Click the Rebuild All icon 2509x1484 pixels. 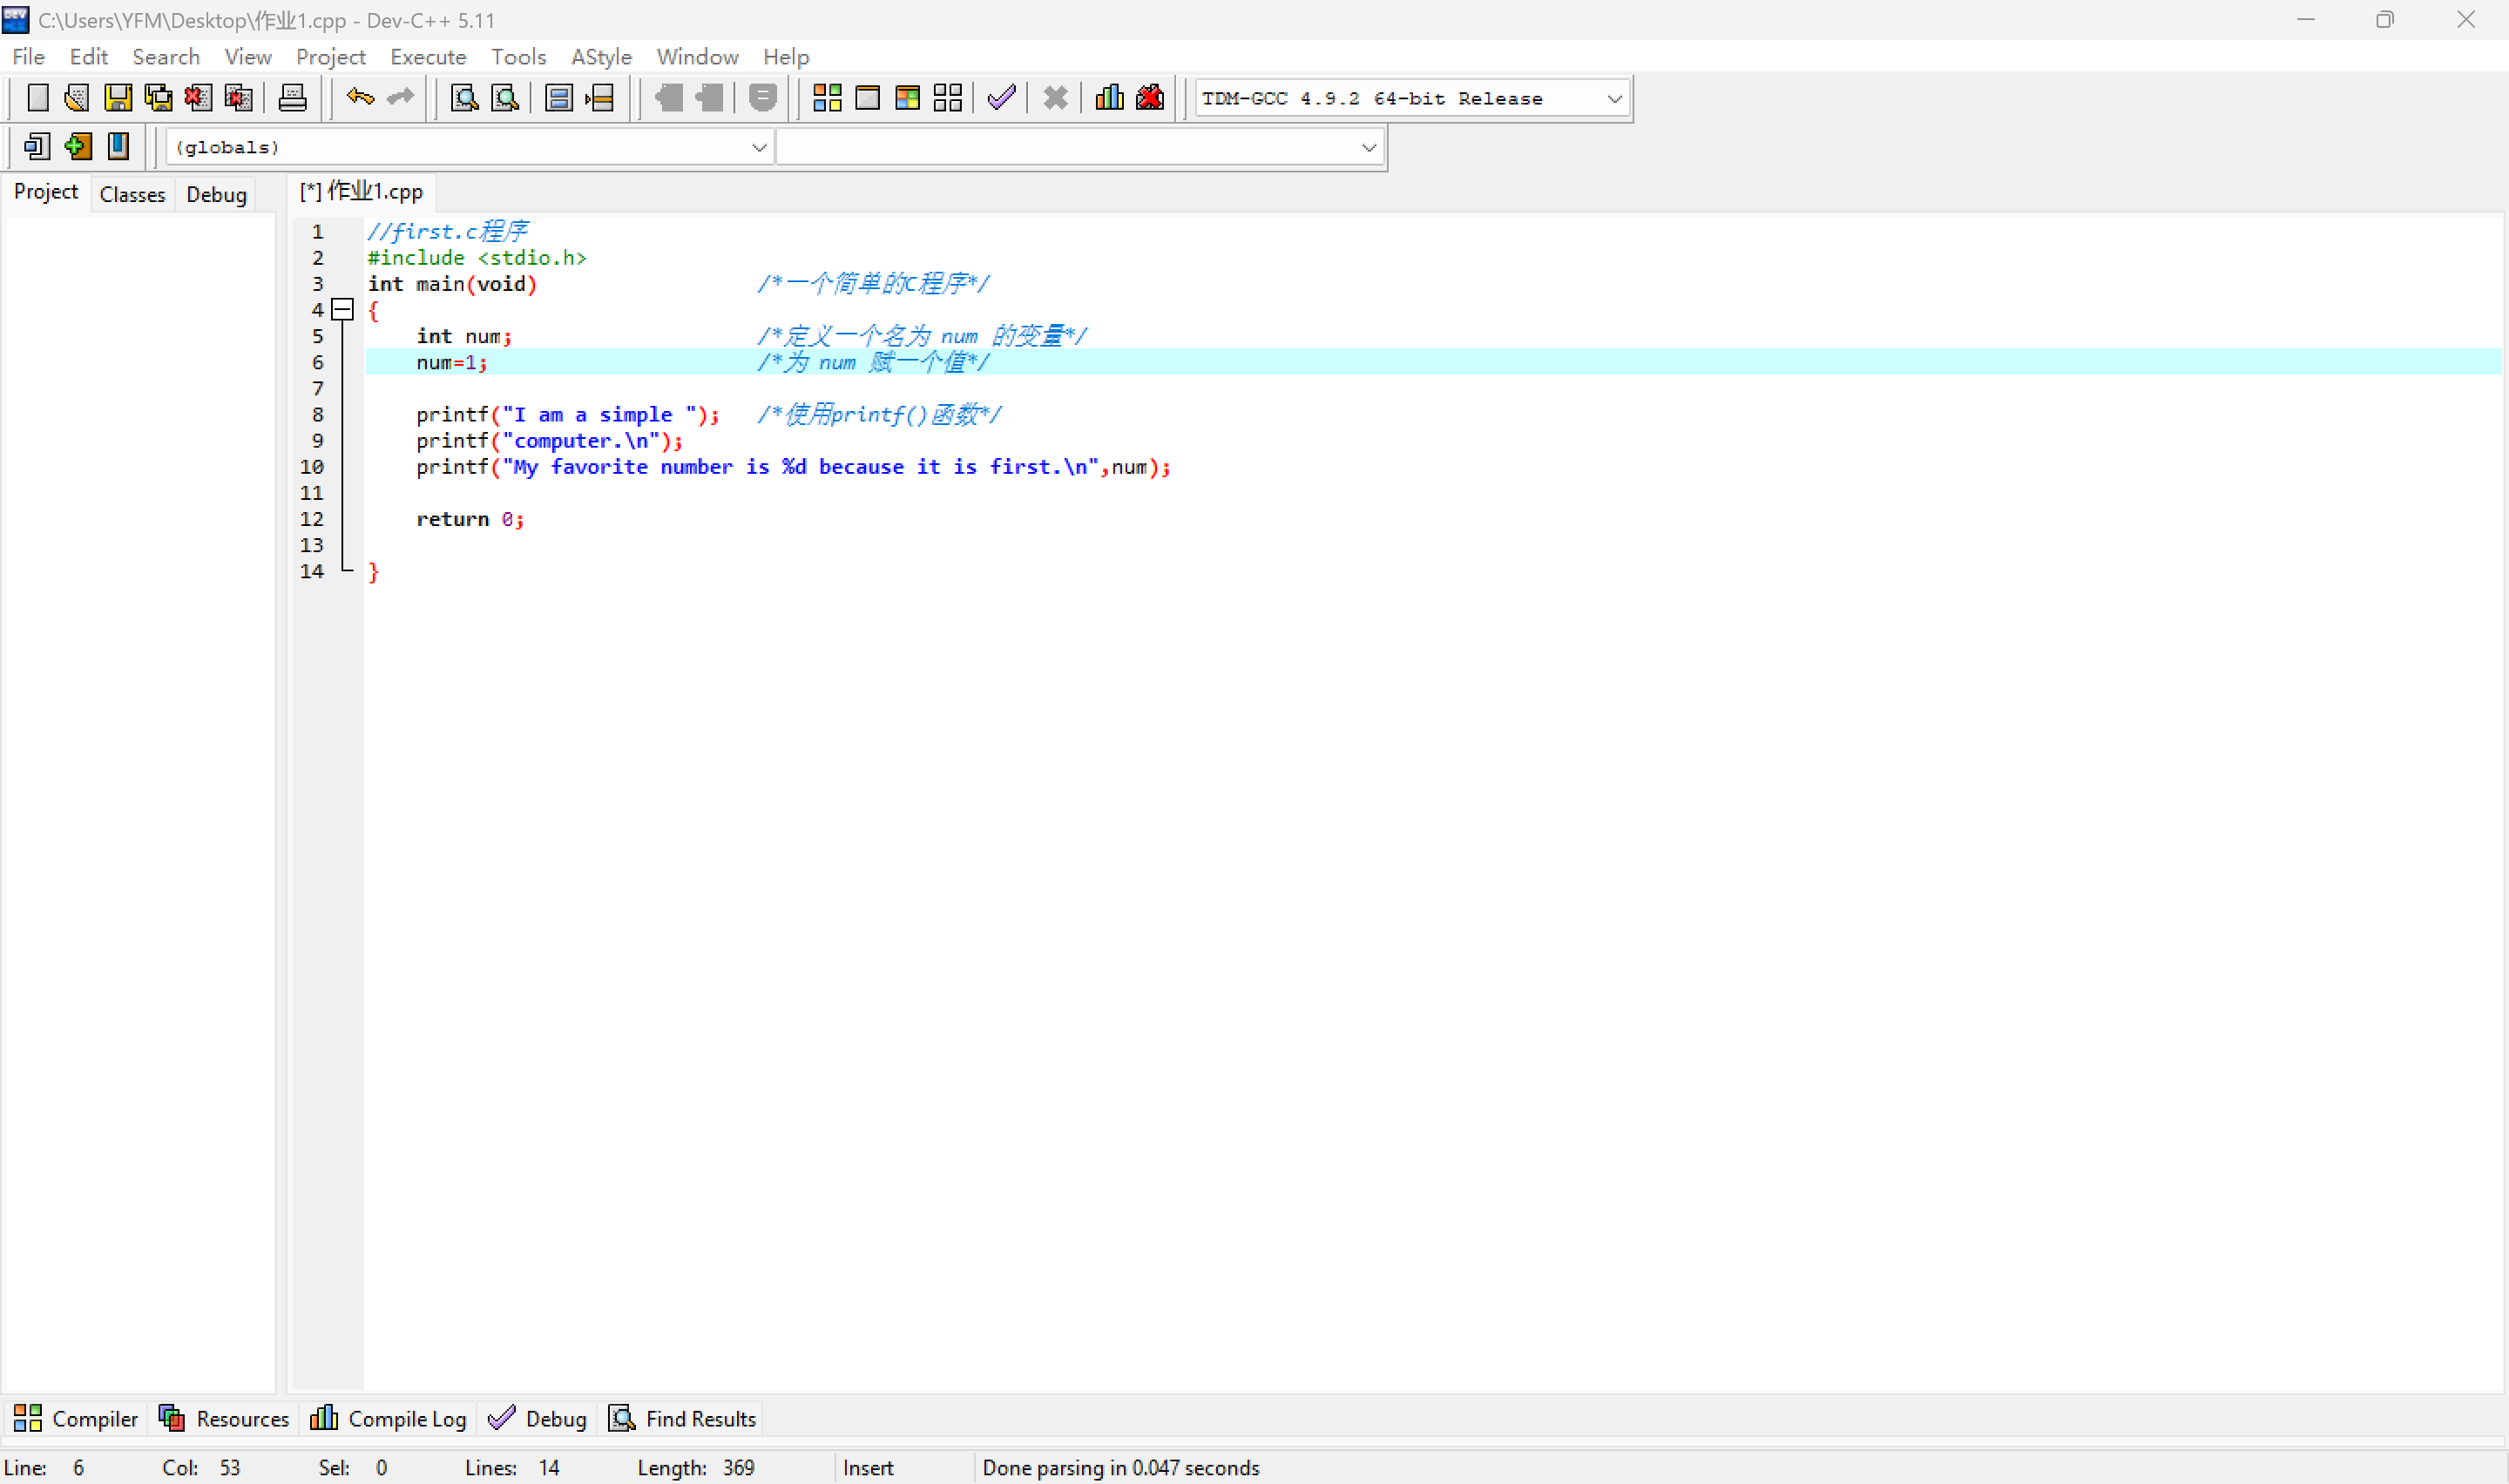coord(947,98)
